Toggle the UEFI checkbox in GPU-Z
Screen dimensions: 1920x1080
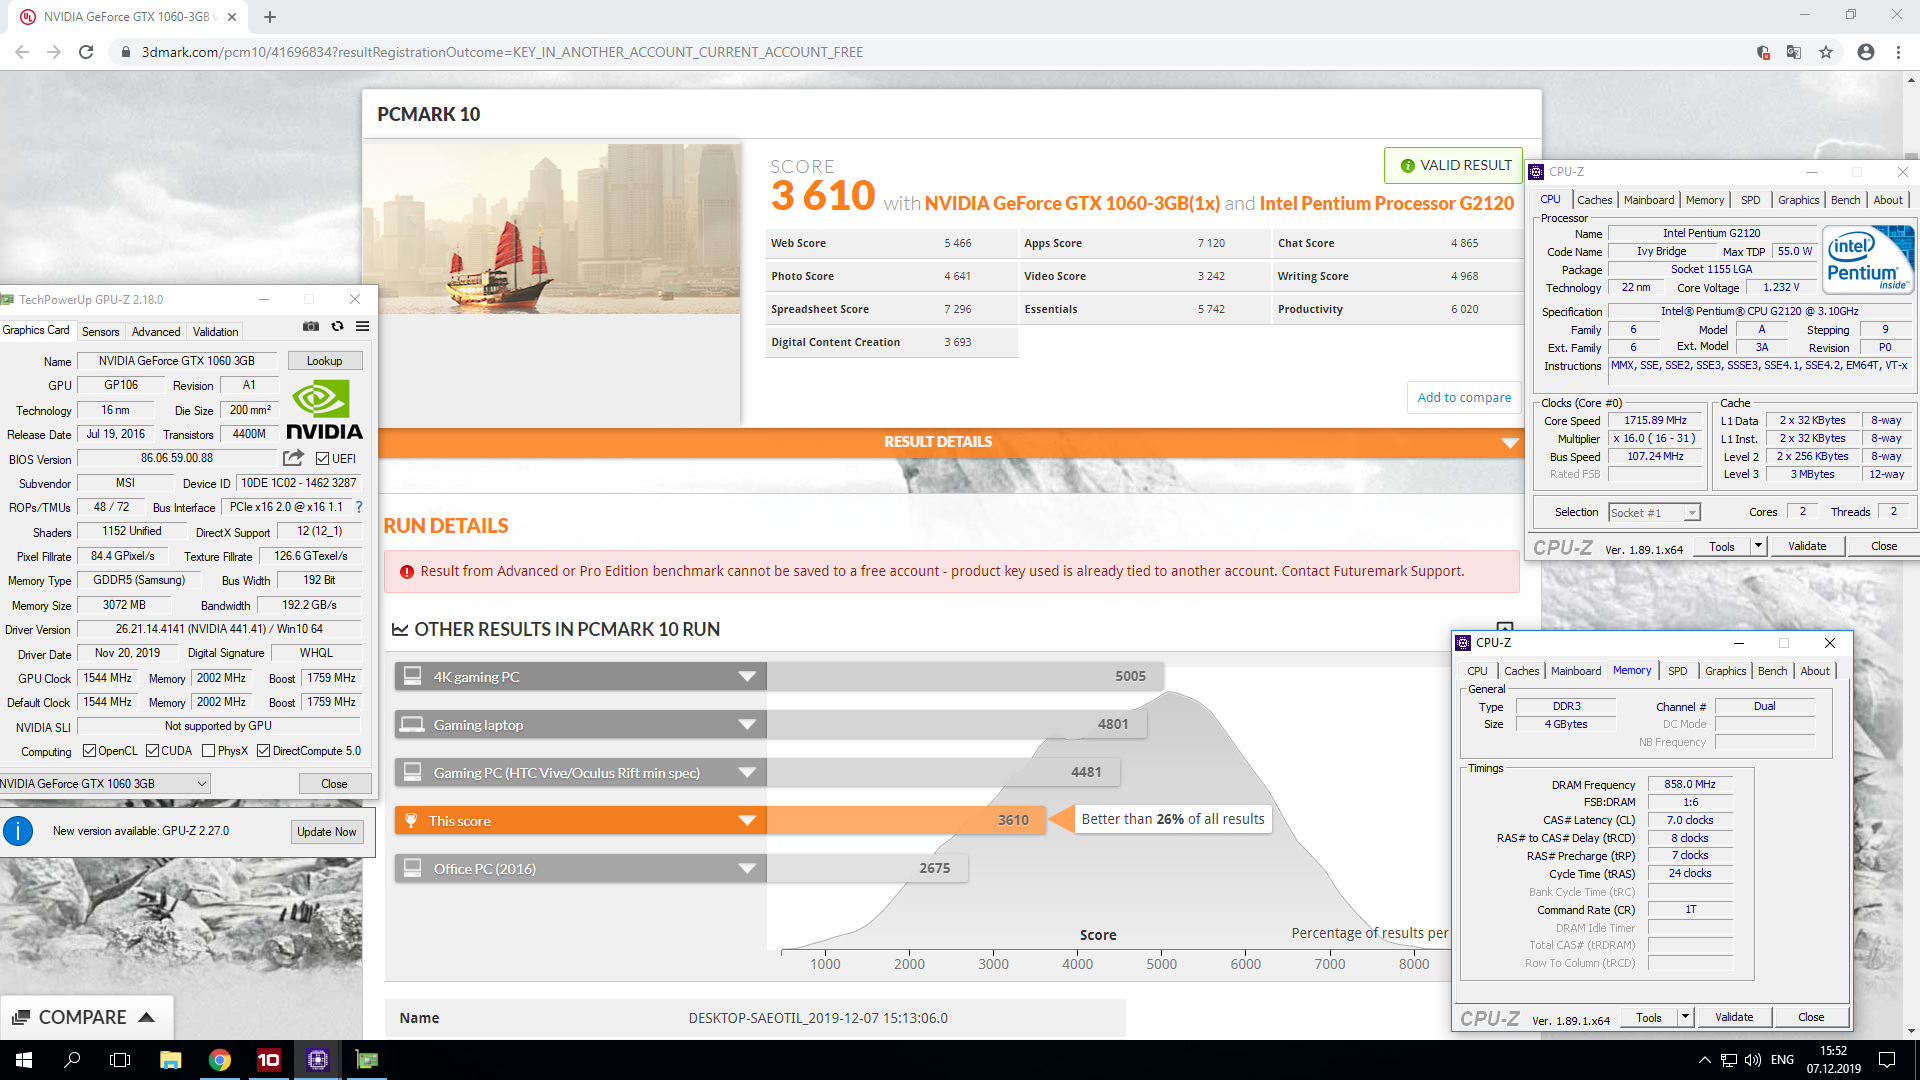tap(322, 459)
